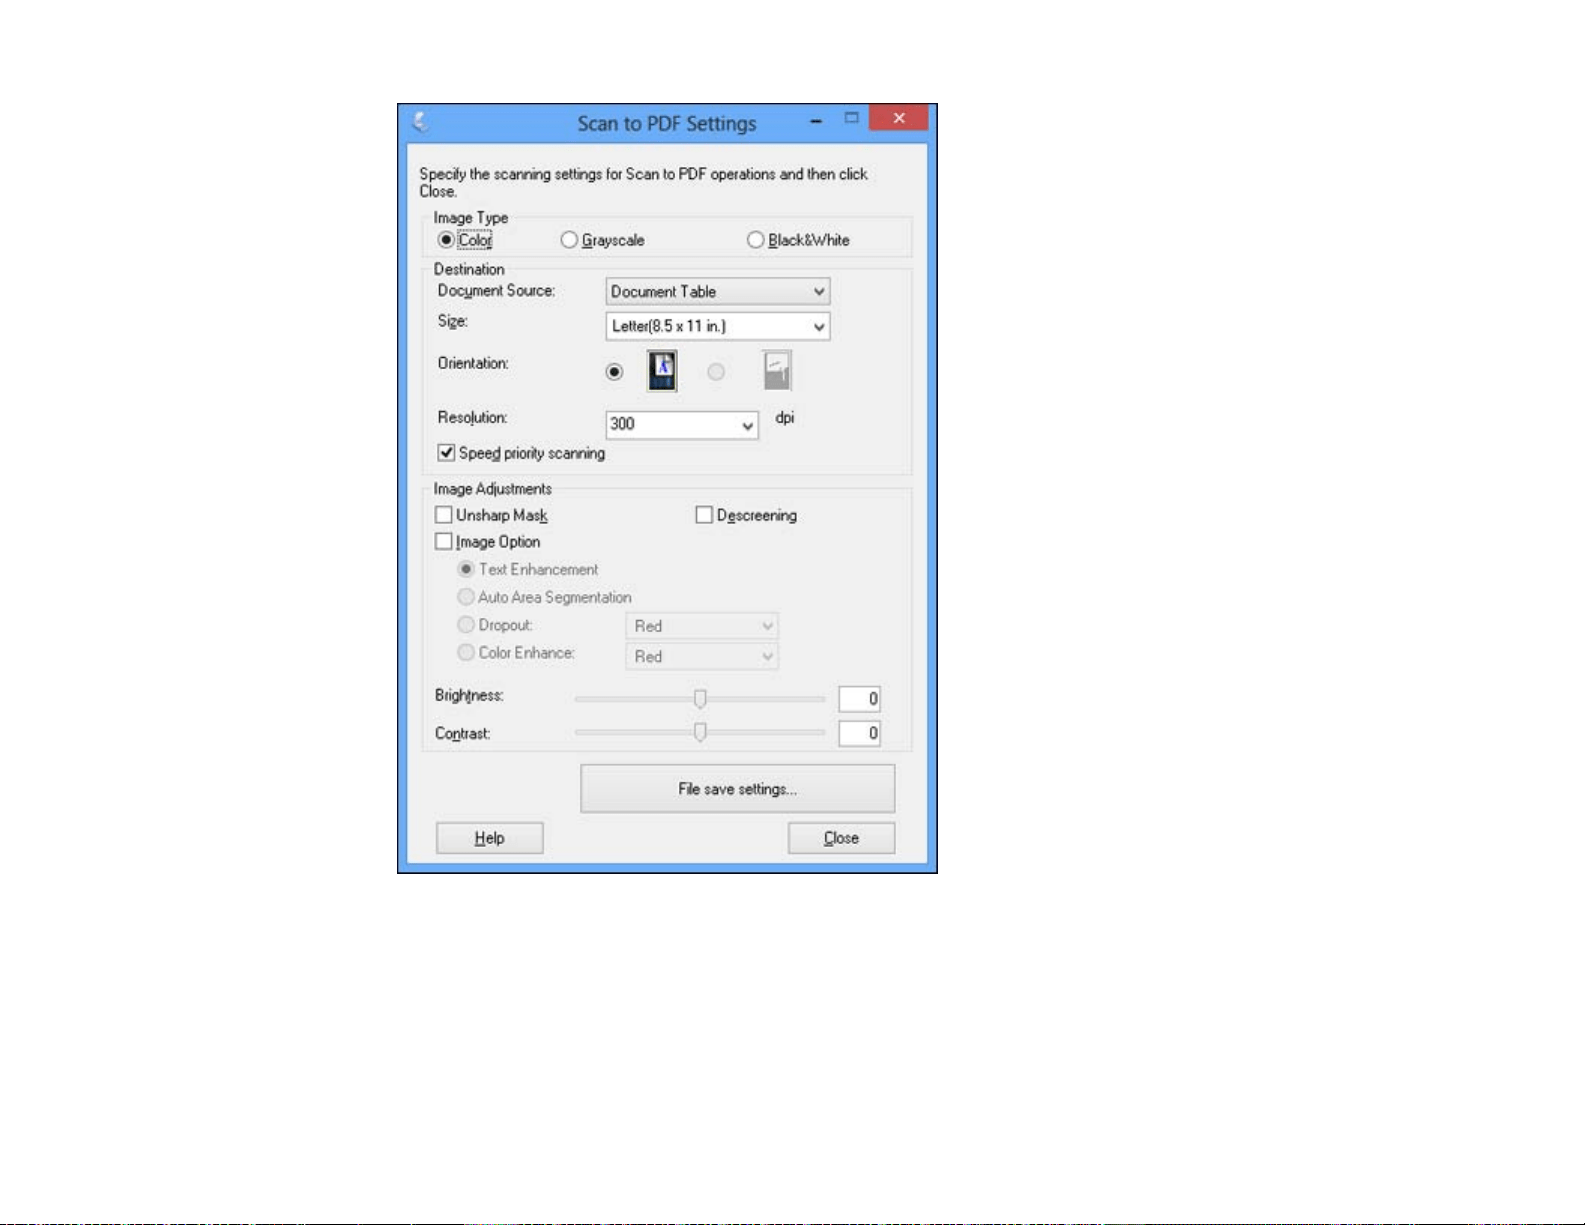Click the Contrast value field

[x=859, y=733]
